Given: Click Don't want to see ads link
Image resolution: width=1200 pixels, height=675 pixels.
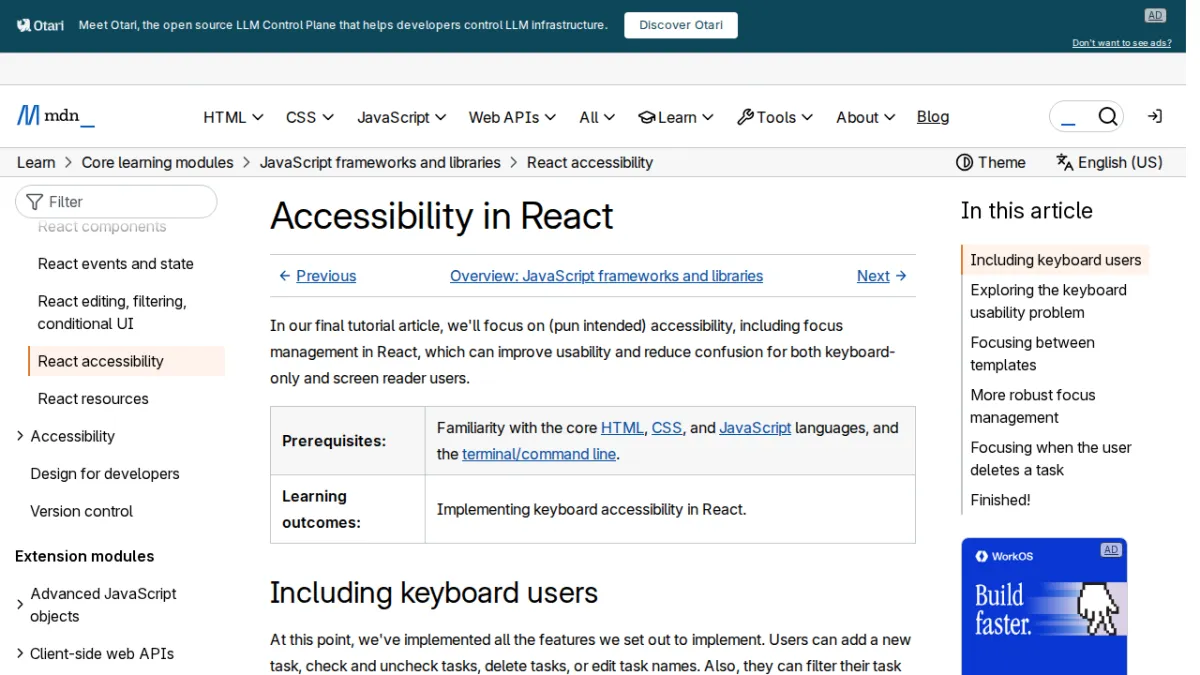Looking at the screenshot, I should (x=1122, y=43).
